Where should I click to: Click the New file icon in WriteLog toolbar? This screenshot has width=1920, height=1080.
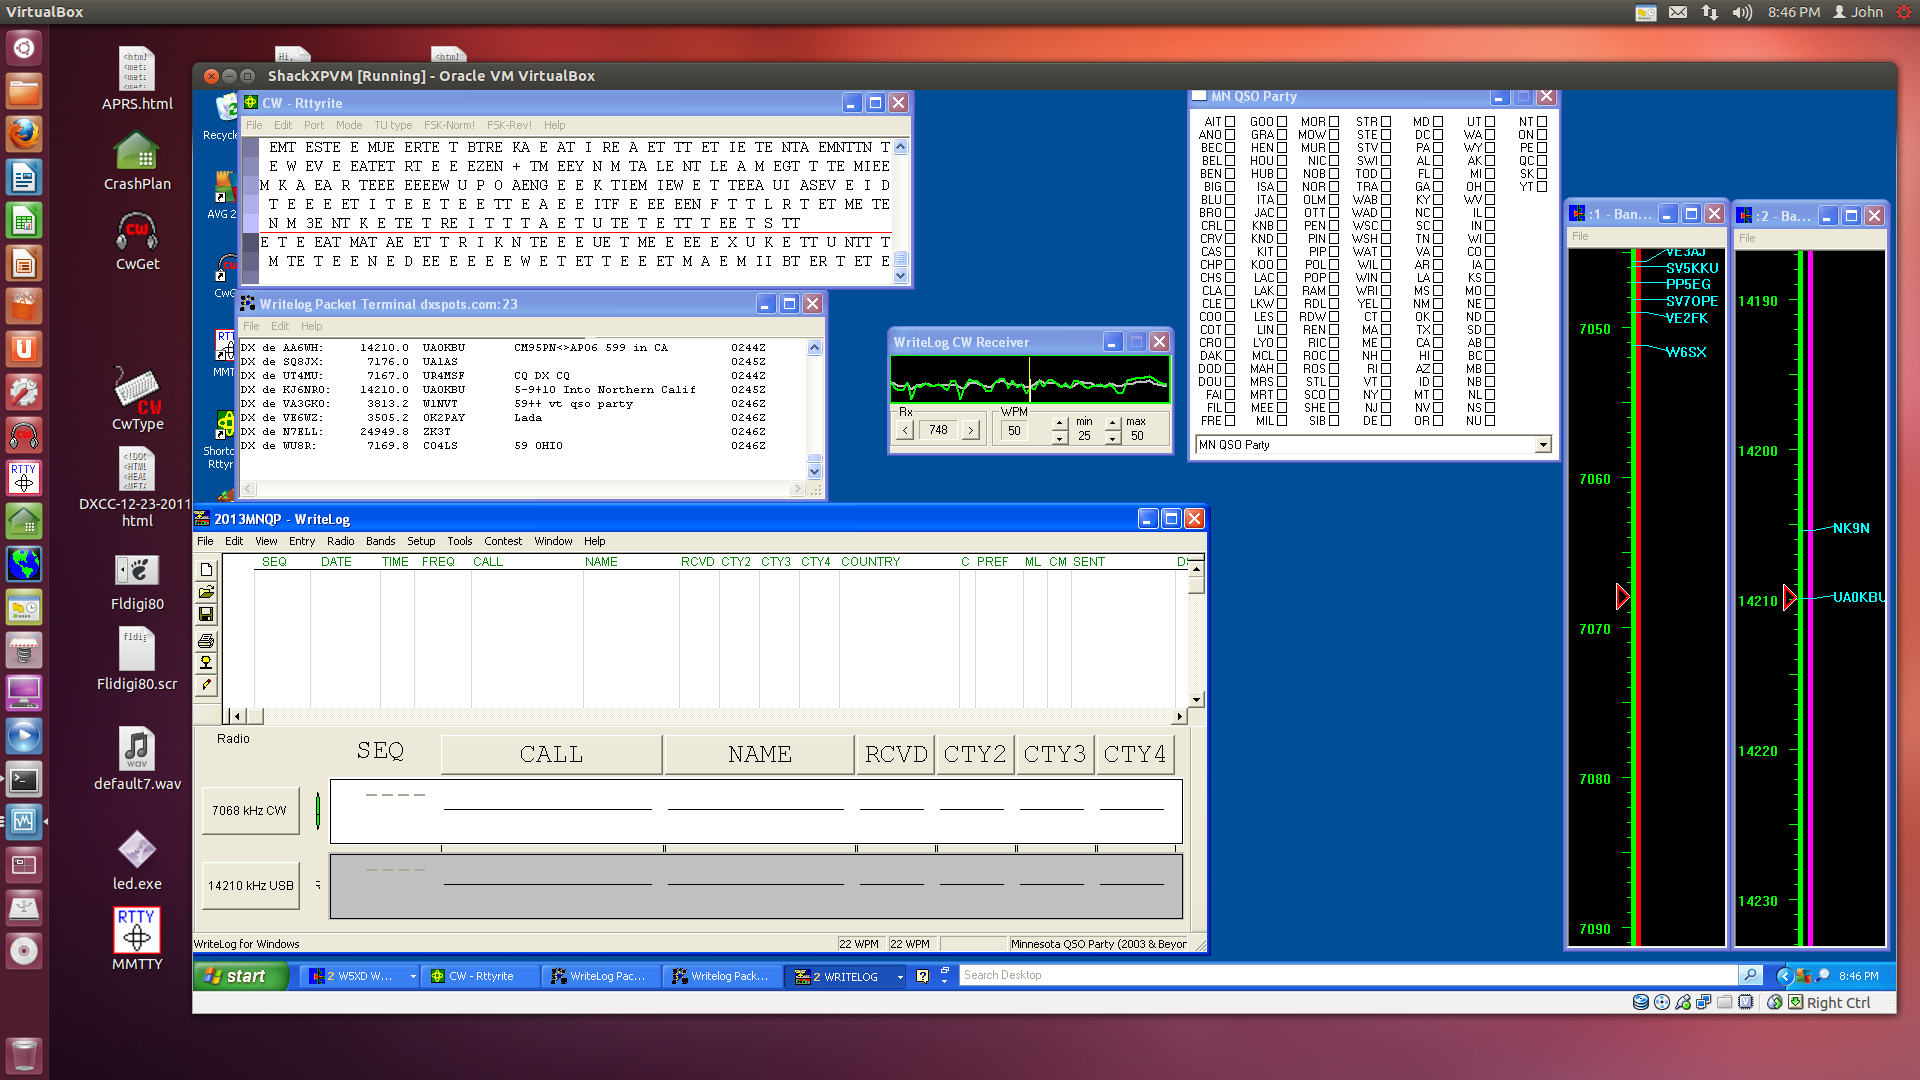click(x=206, y=570)
